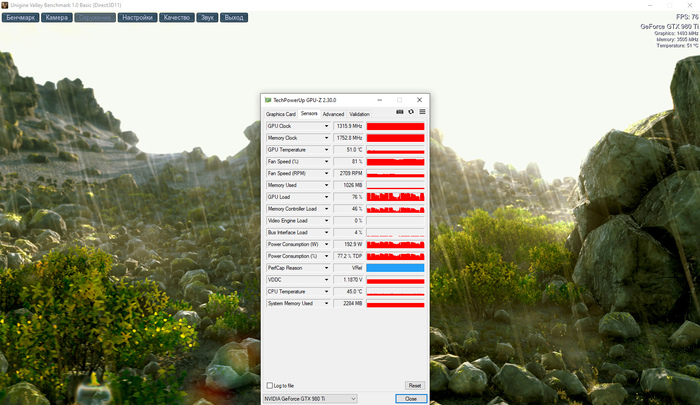Click the GPU-Z title bar app icon
Viewport: 700px width, 405px height.
coord(268,100)
